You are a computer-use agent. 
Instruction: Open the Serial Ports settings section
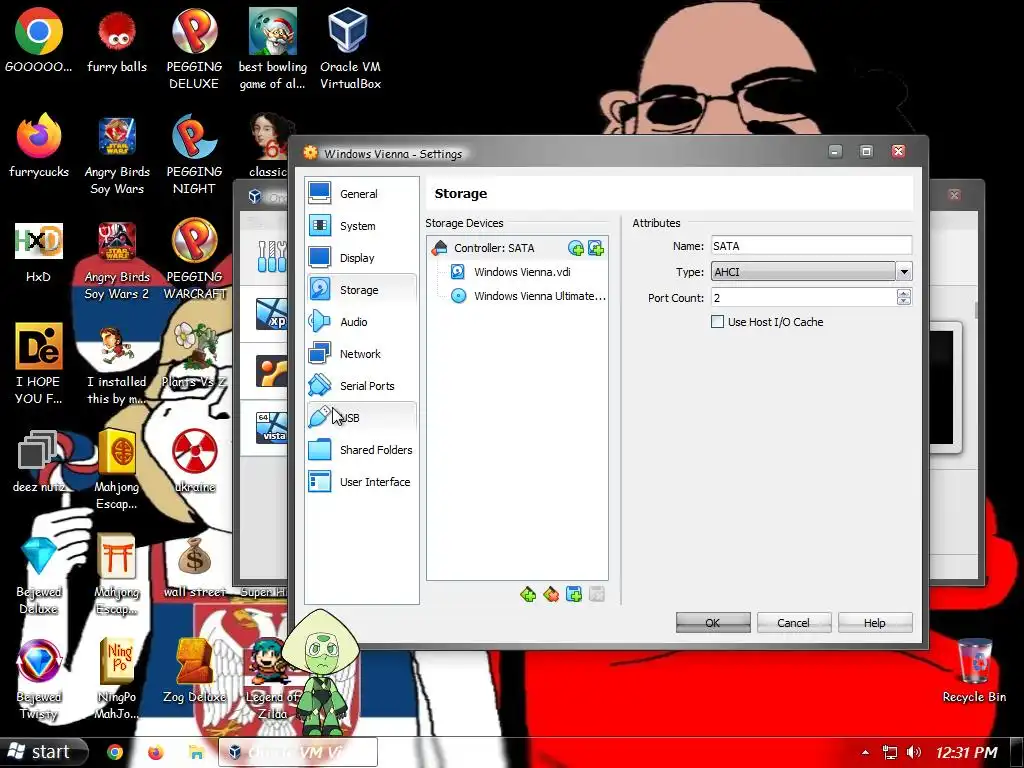[x=361, y=386]
